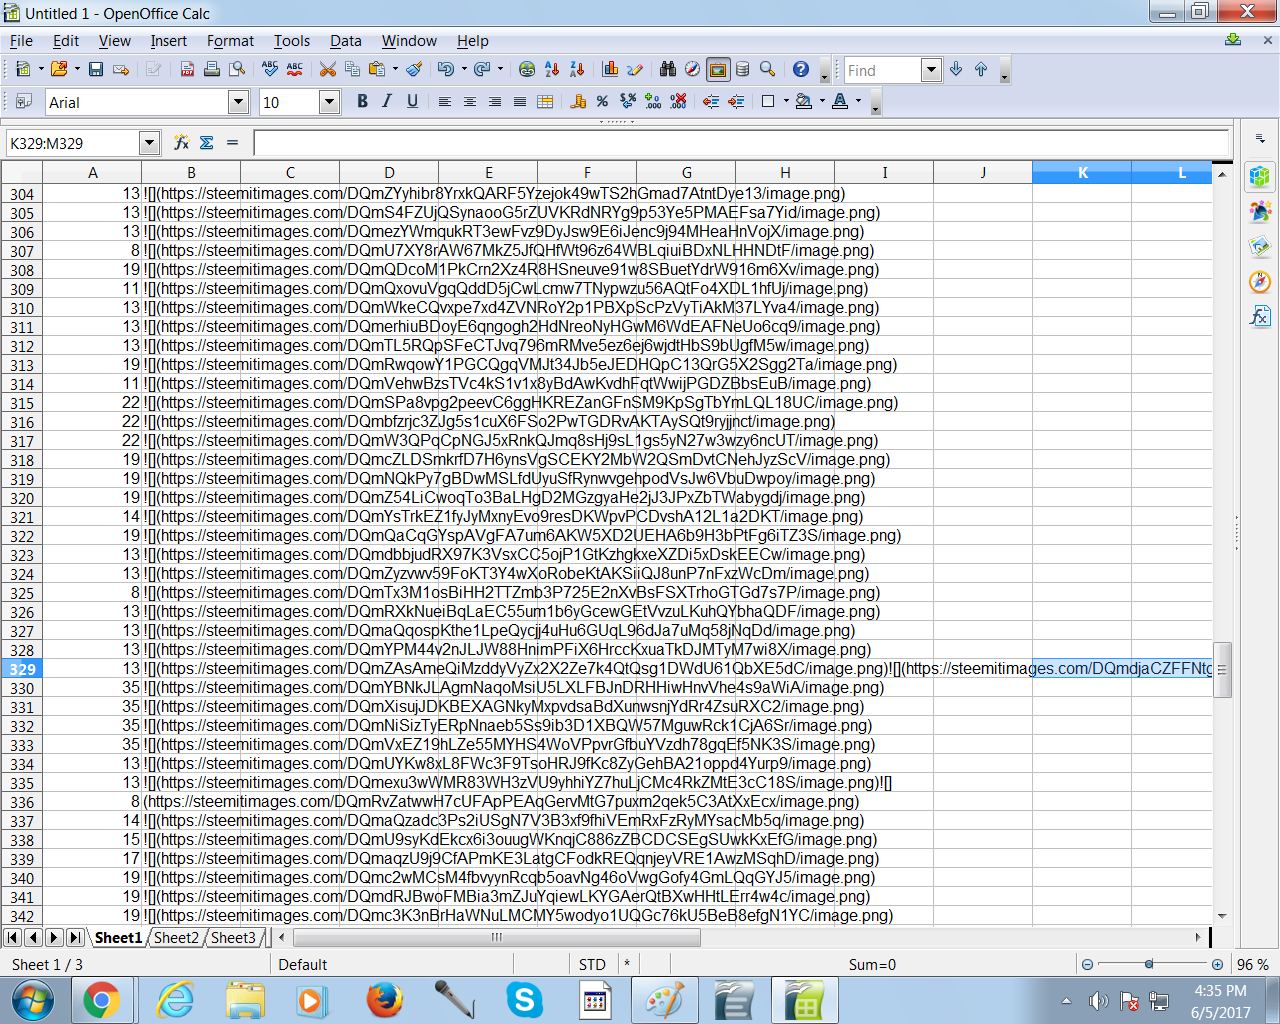Toggle Center Horizontally alignment
This screenshot has width=1280, height=1024.
pyautogui.click(x=470, y=101)
